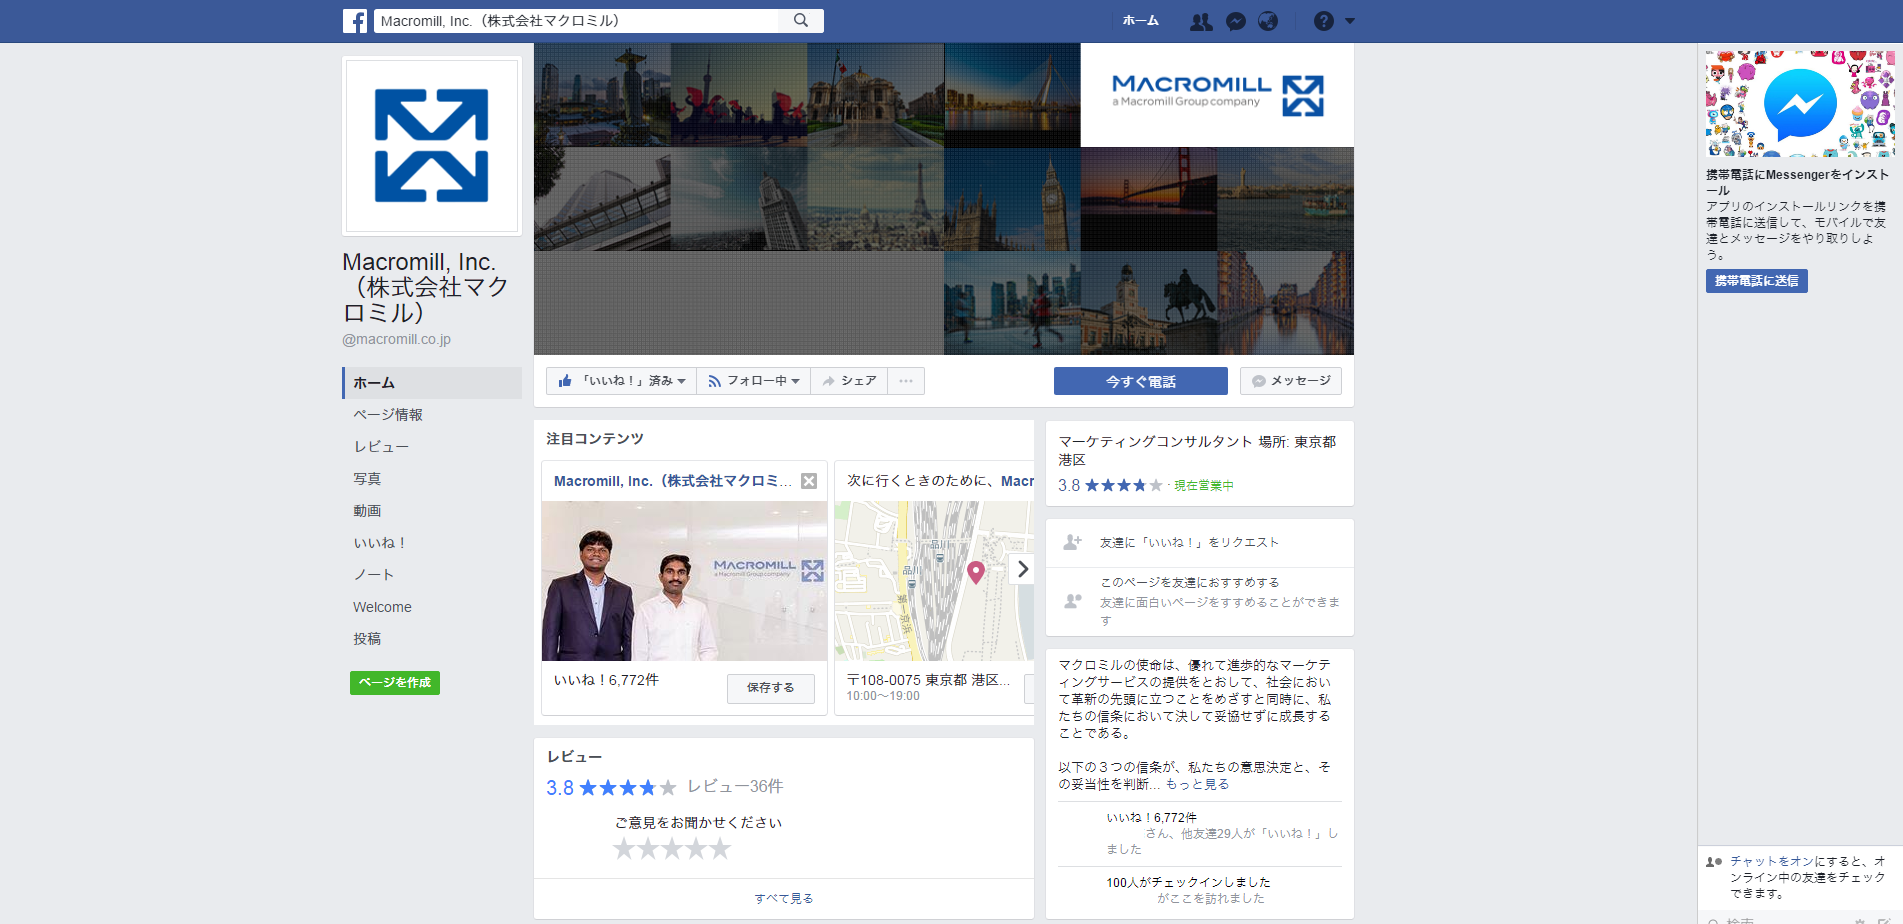
Task: Click 友達に「いいね！」をリクエスト
Action: 1189,542
